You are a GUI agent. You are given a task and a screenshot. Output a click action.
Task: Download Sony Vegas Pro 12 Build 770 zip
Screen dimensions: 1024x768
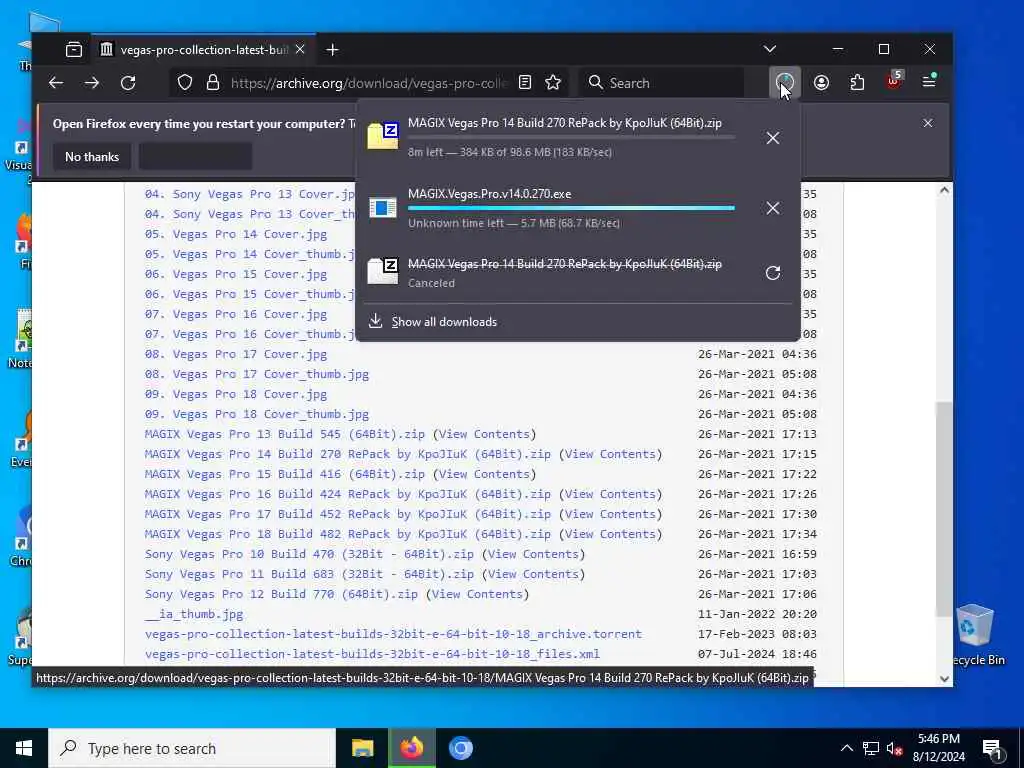click(281, 594)
